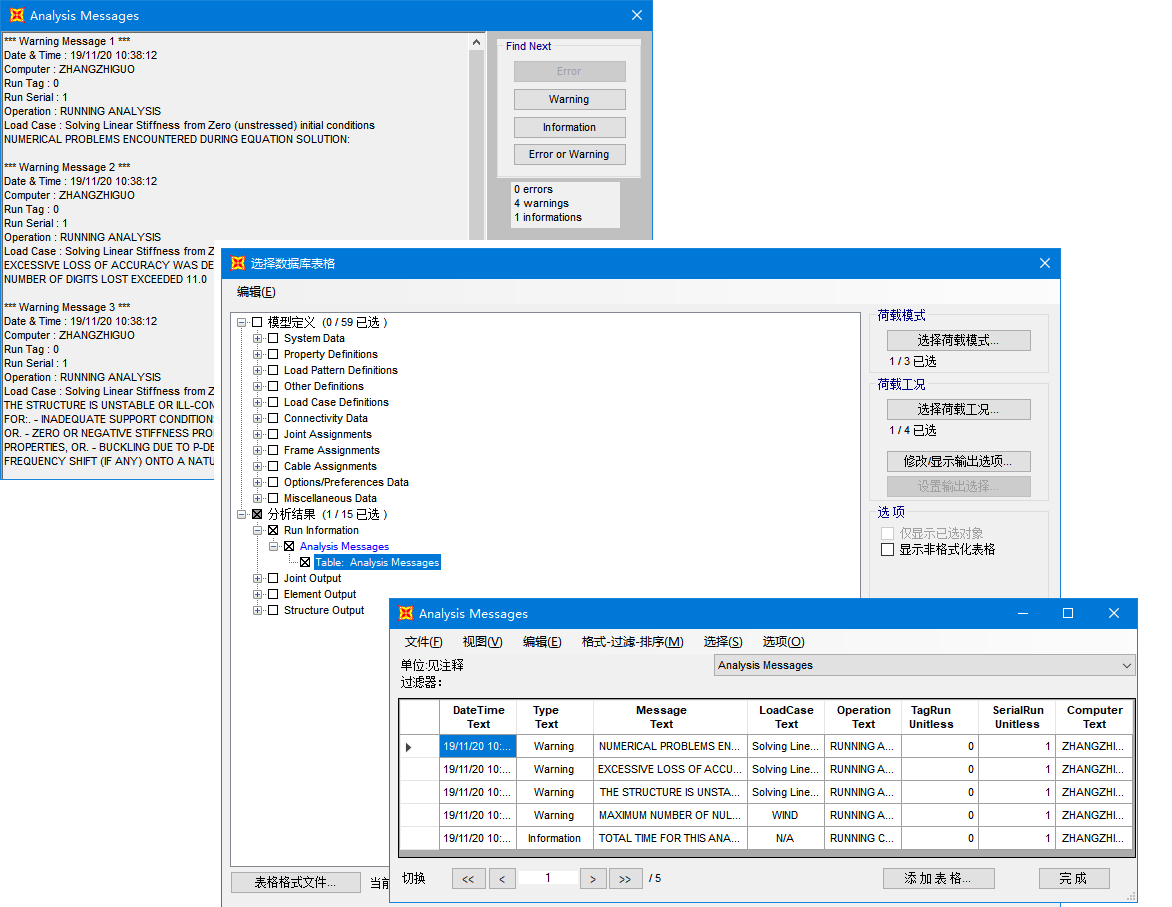Click the Analysis Messages log scrollbar
The width and height of the screenshot is (1172, 907).
pos(476,140)
